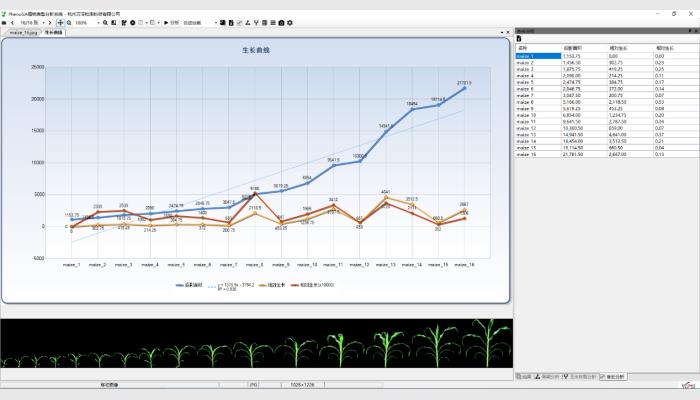Expand the analysis mode dropdown
The height and width of the screenshot is (400, 700).
200,22
